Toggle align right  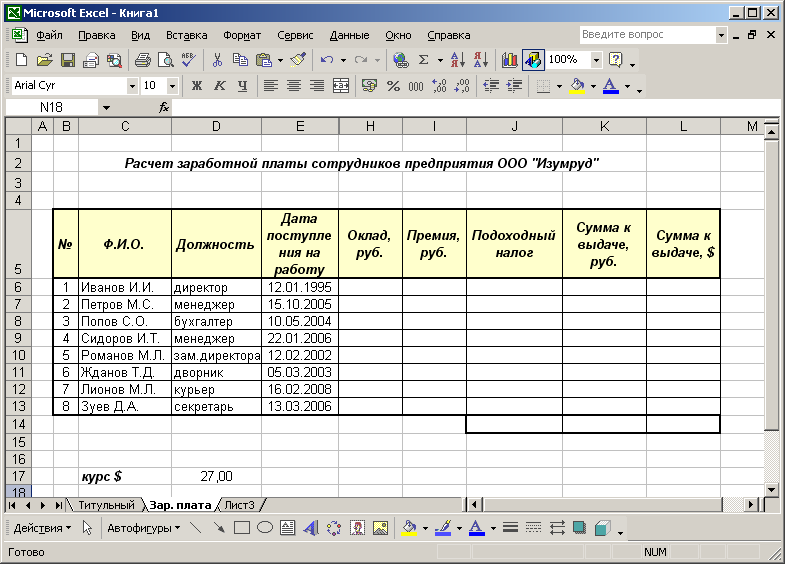[x=317, y=86]
